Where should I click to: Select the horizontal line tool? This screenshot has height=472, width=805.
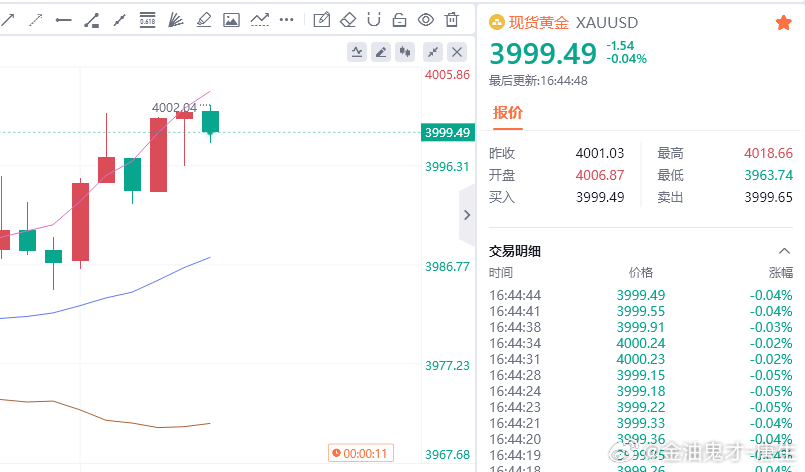point(63,21)
